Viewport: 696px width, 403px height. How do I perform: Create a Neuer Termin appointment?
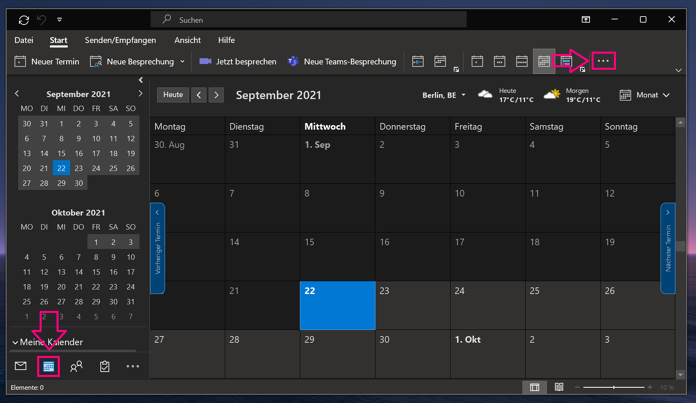pos(47,62)
